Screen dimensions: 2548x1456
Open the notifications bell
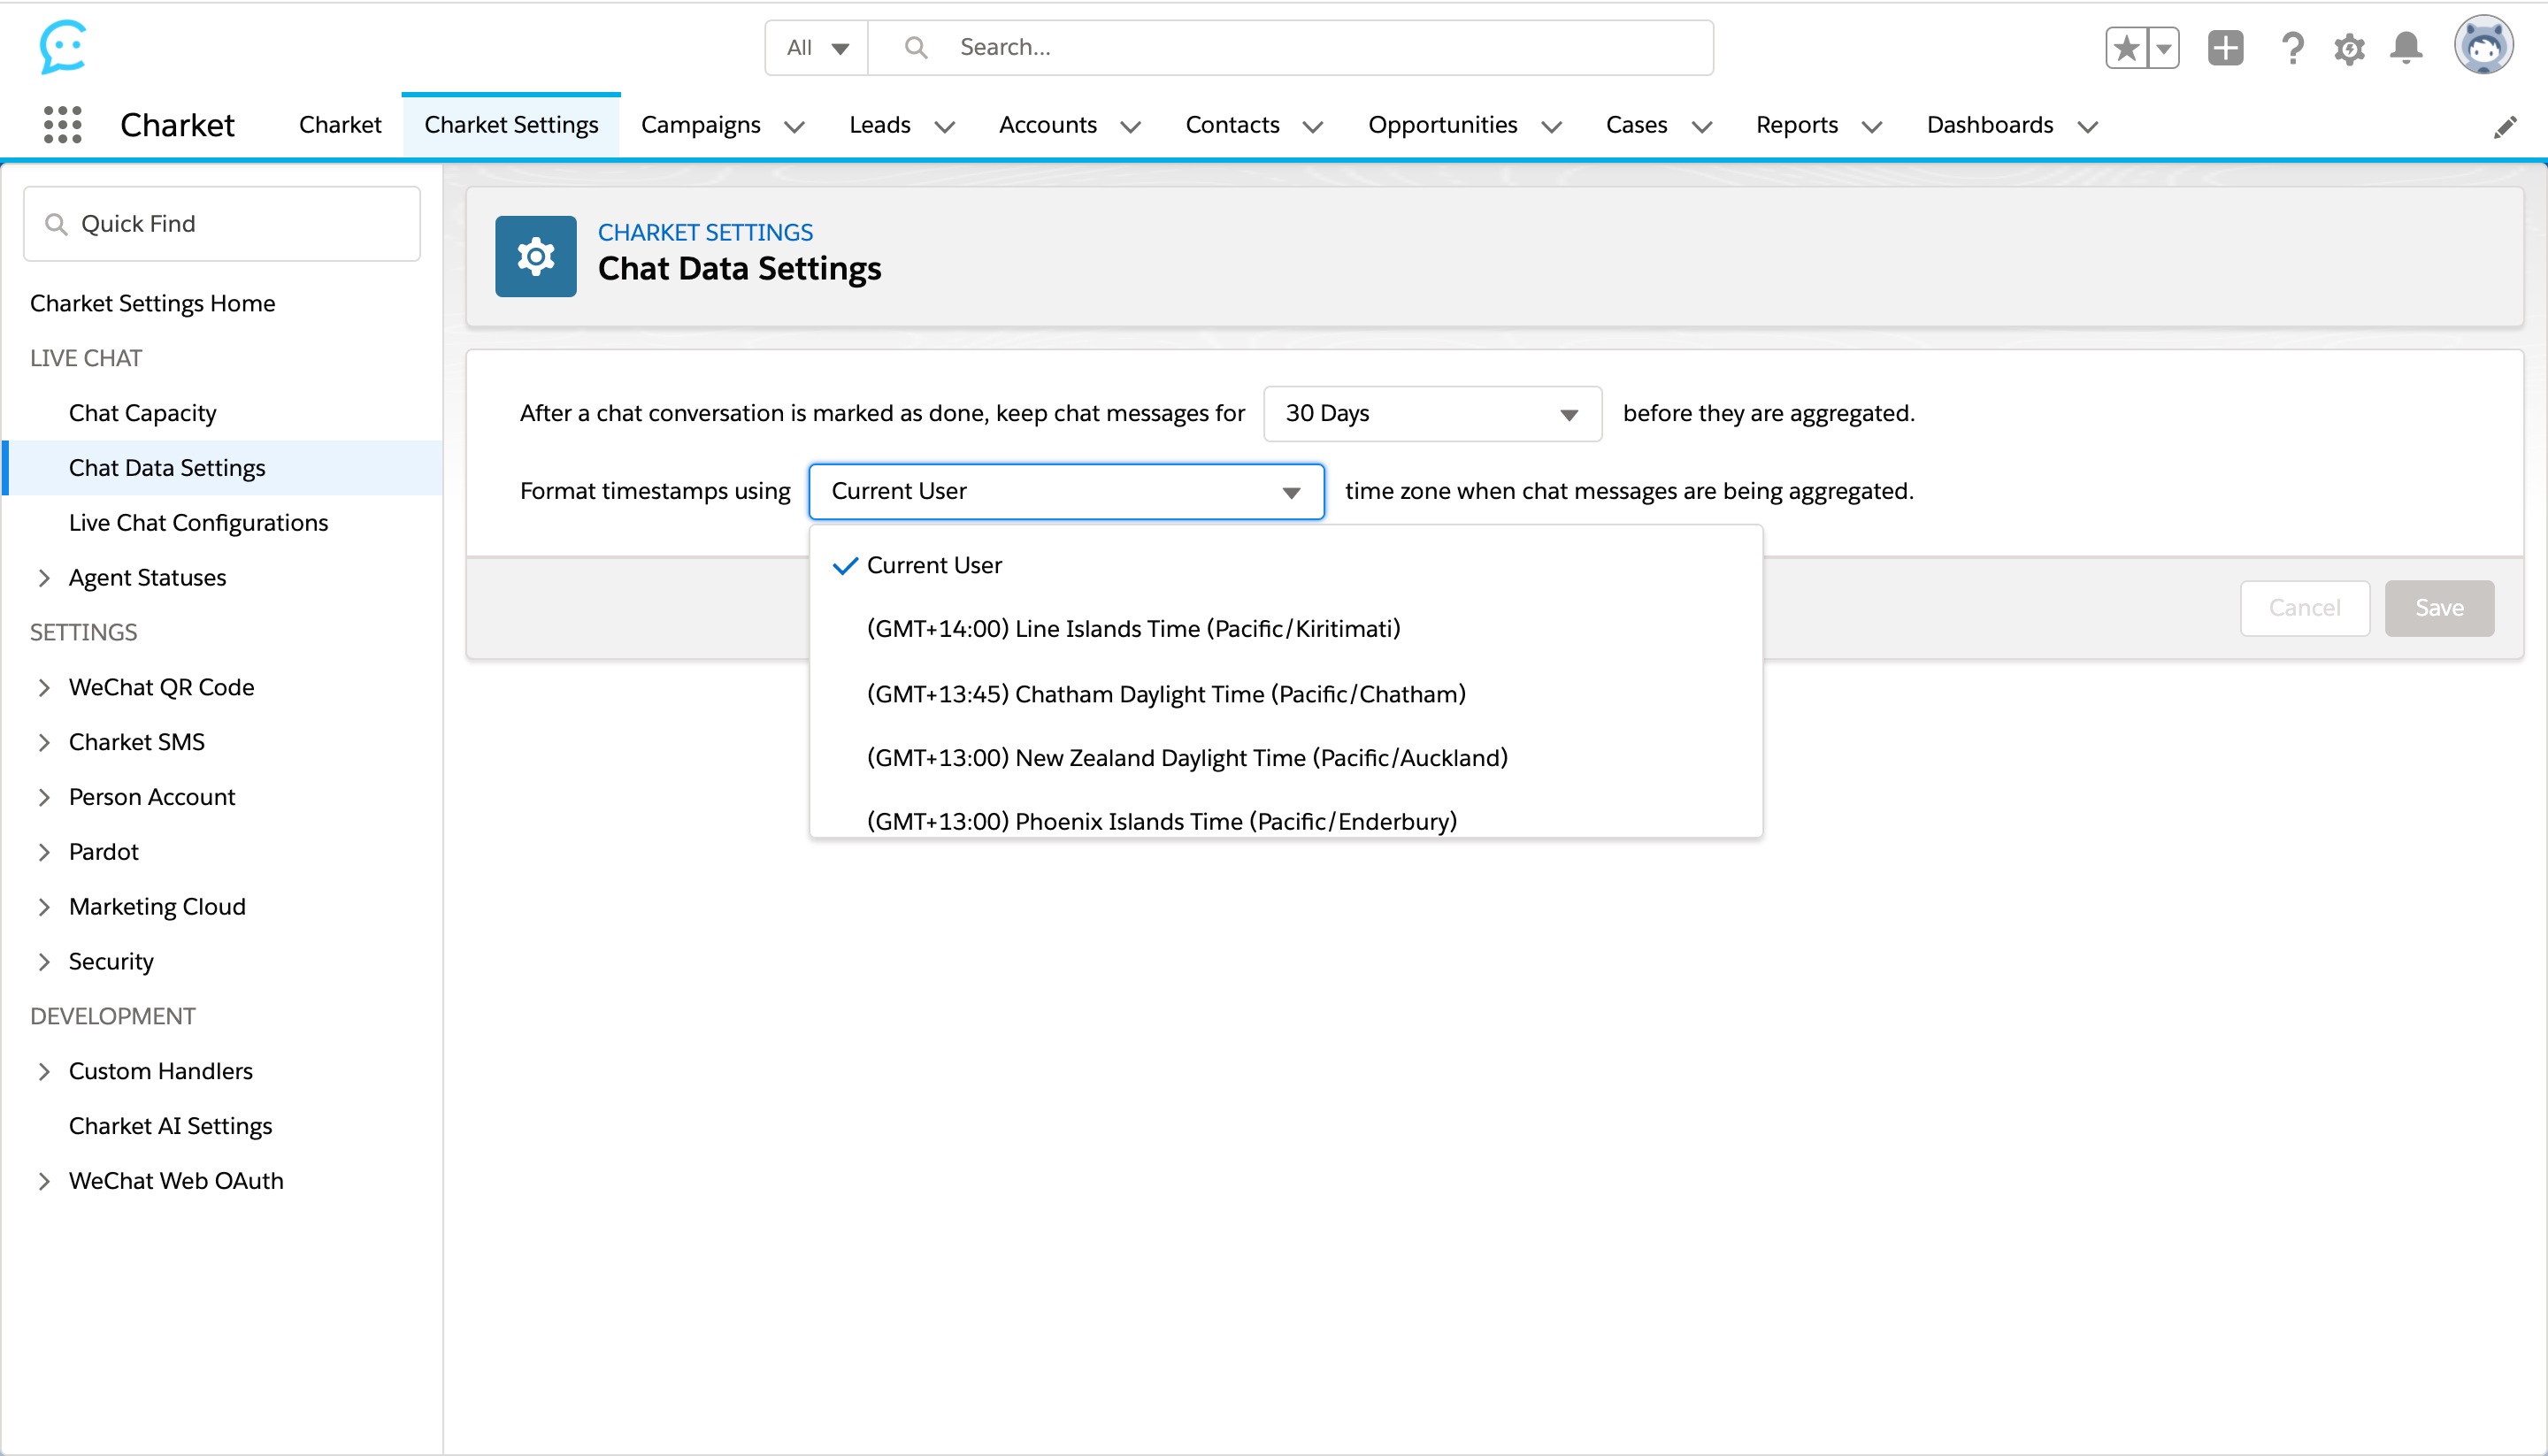click(2406, 47)
